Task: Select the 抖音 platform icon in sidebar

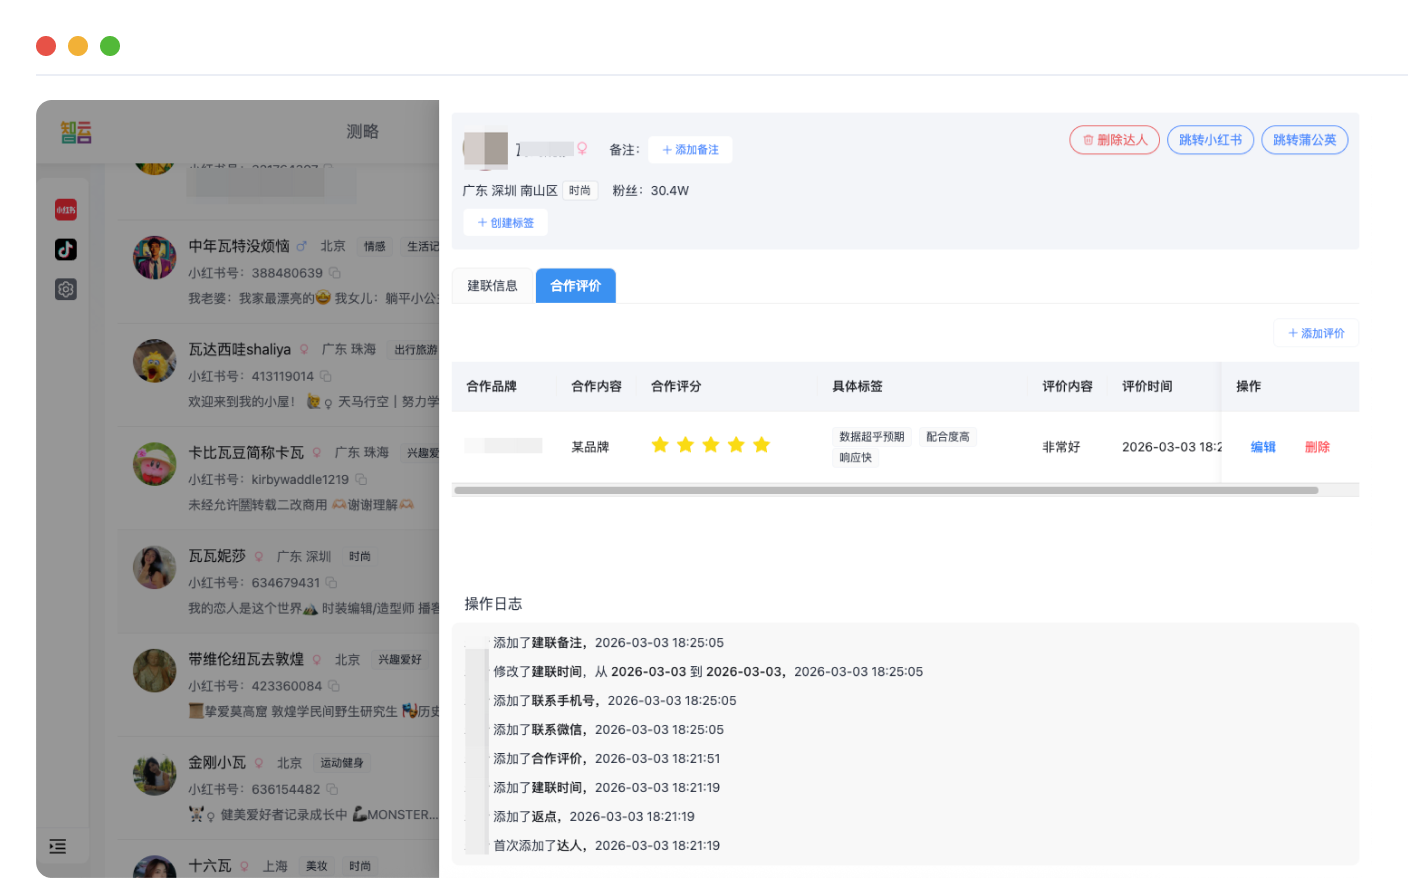Action: 66,249
